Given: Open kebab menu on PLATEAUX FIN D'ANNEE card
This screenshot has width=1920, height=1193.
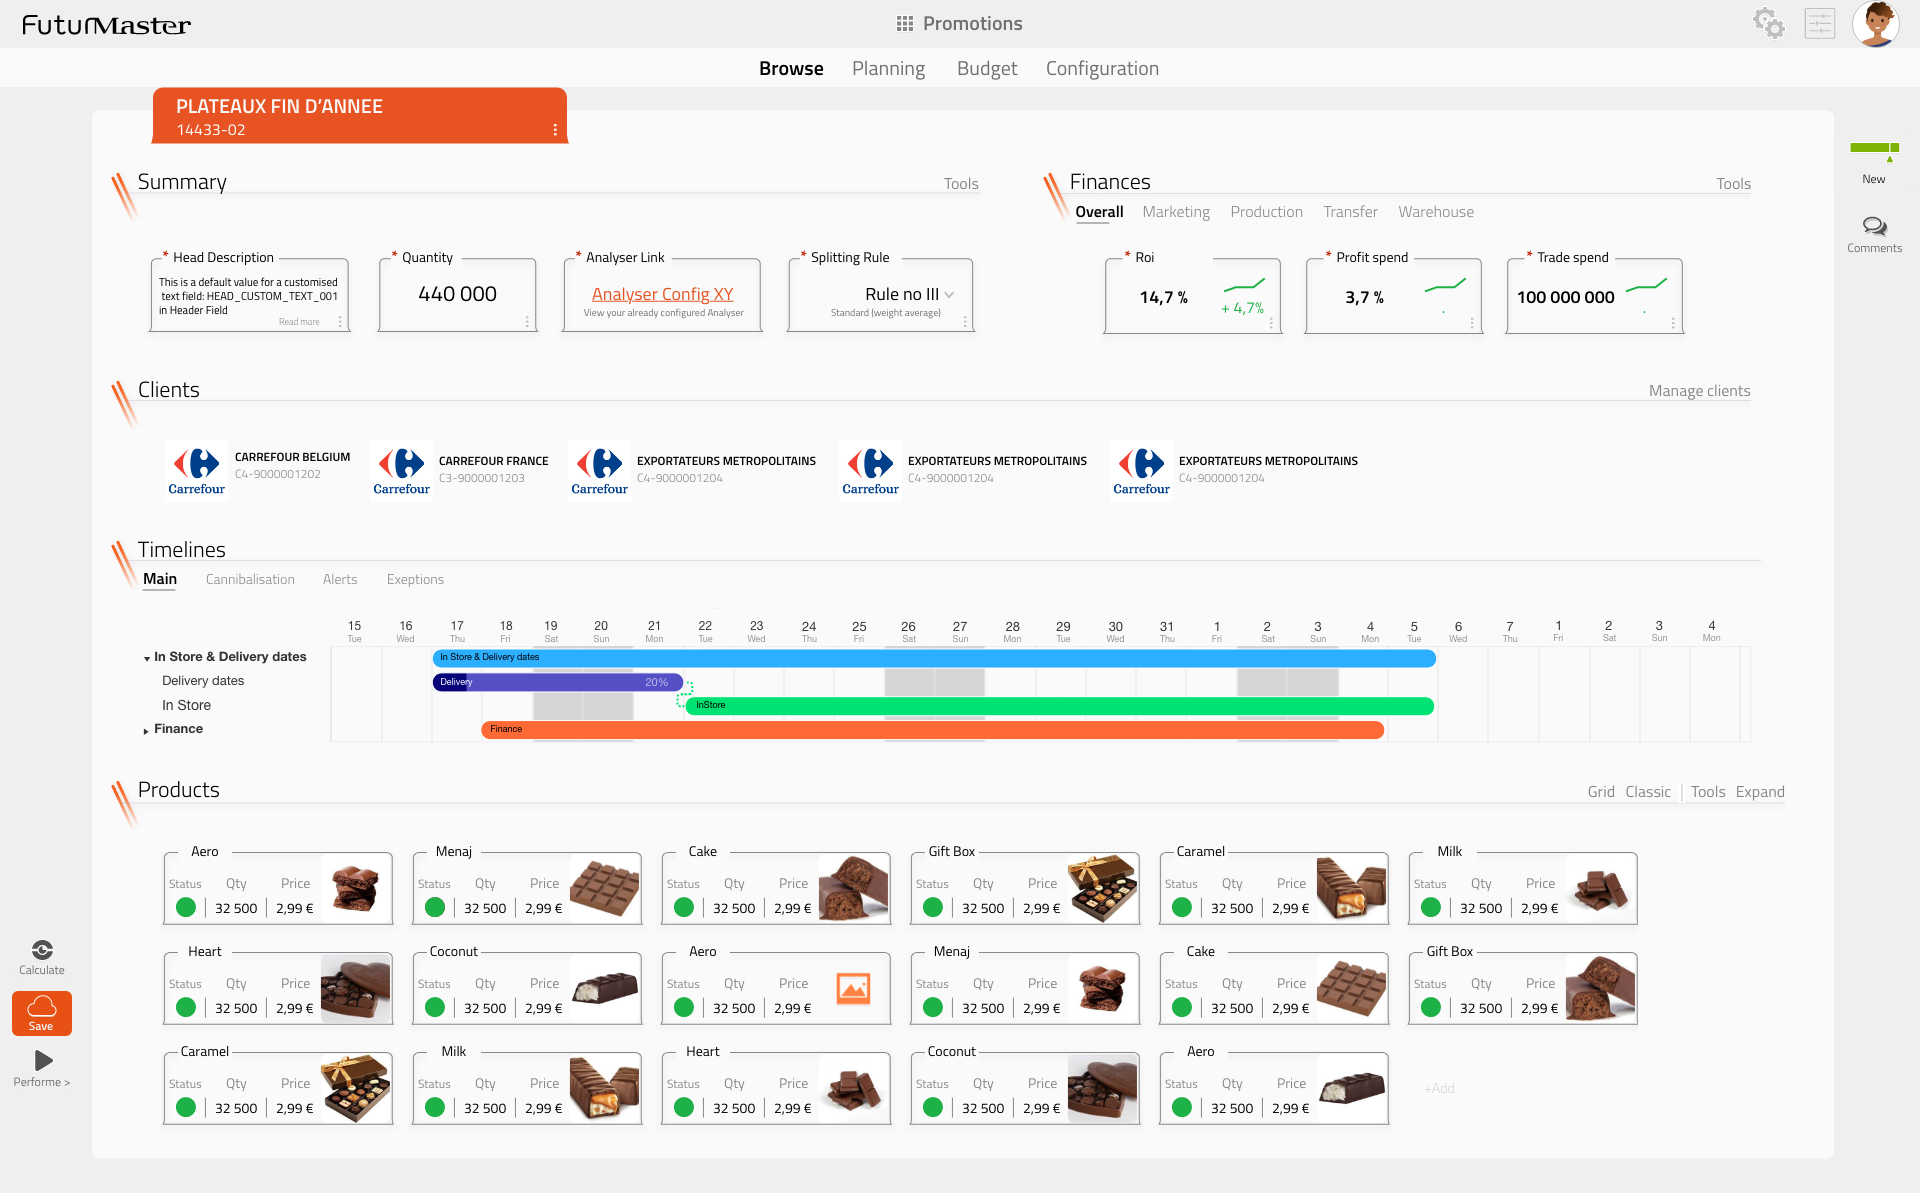Looking at the screenshot, I should 557,129.
